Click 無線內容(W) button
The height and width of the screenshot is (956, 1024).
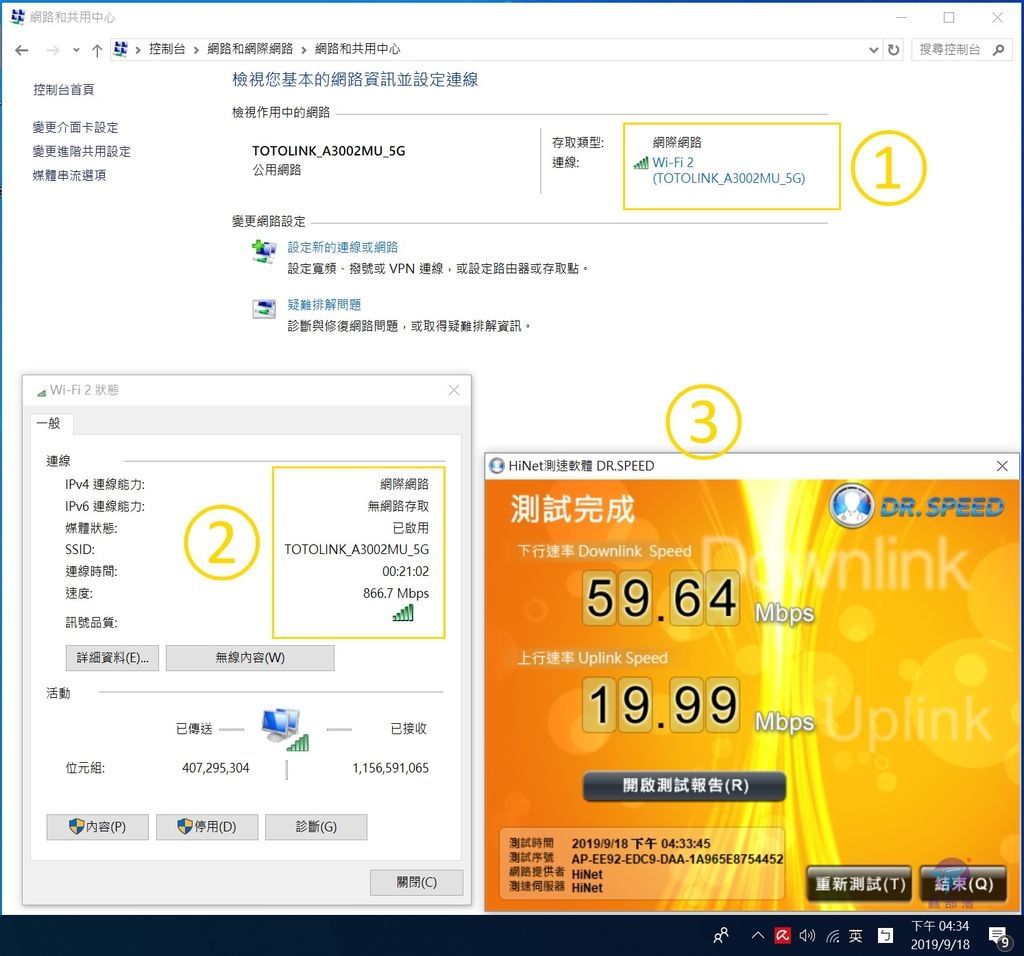tap(250, 658)
